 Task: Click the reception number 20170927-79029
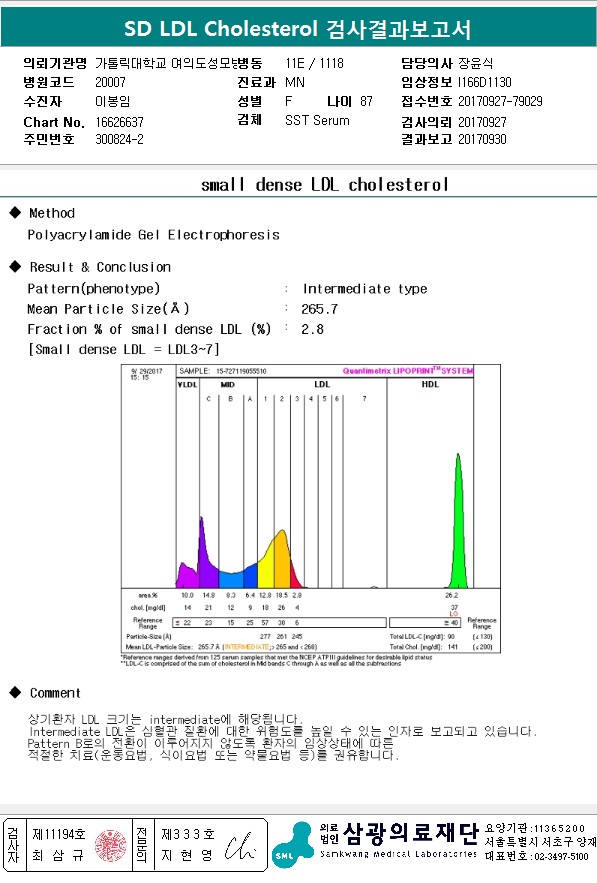tap(500, 101)
